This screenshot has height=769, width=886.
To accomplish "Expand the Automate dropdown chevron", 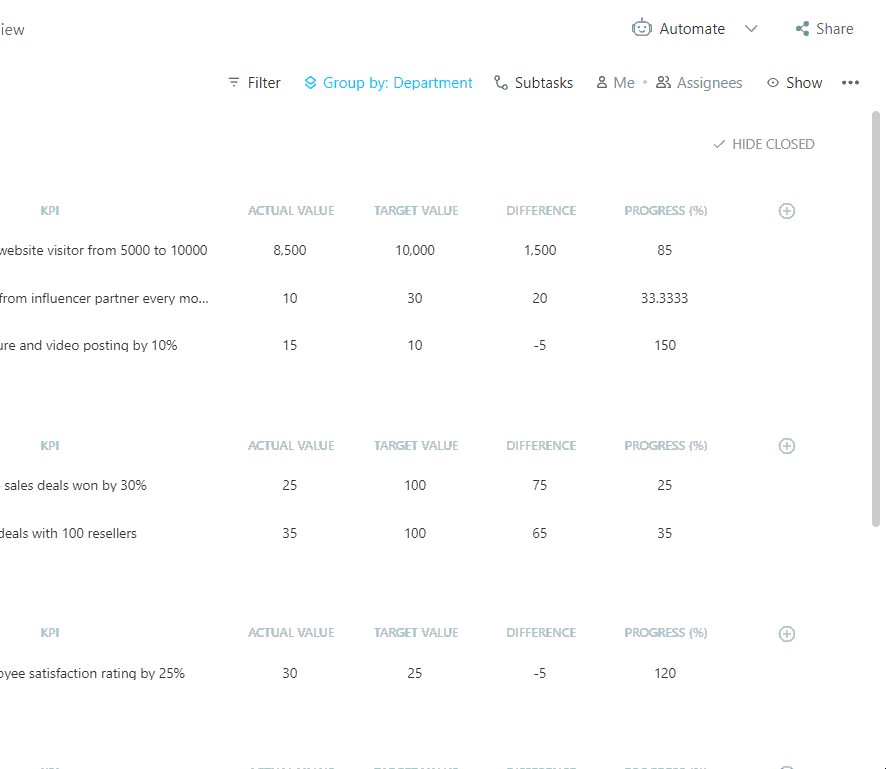I will [751, 29].
